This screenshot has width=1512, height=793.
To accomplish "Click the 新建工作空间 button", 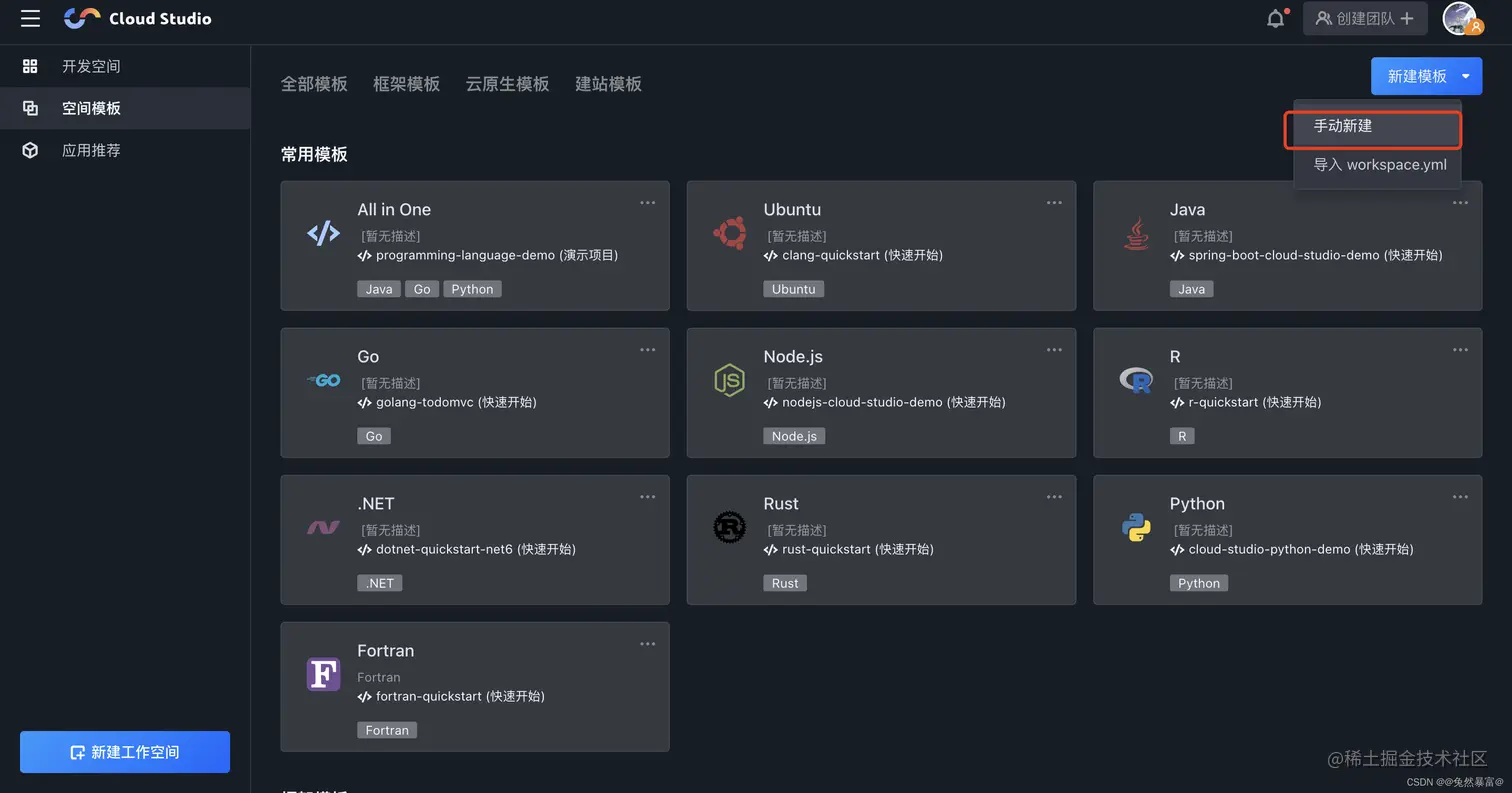I will click(x=125, y=752).
